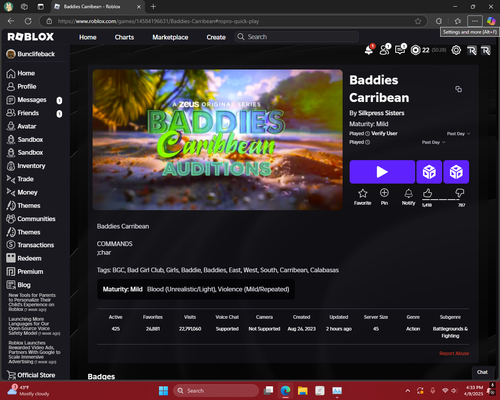Viewport: 500px width, 400px height.
Task: Open the Silkpress Sisters creator link
Action: tap(381, 113)
